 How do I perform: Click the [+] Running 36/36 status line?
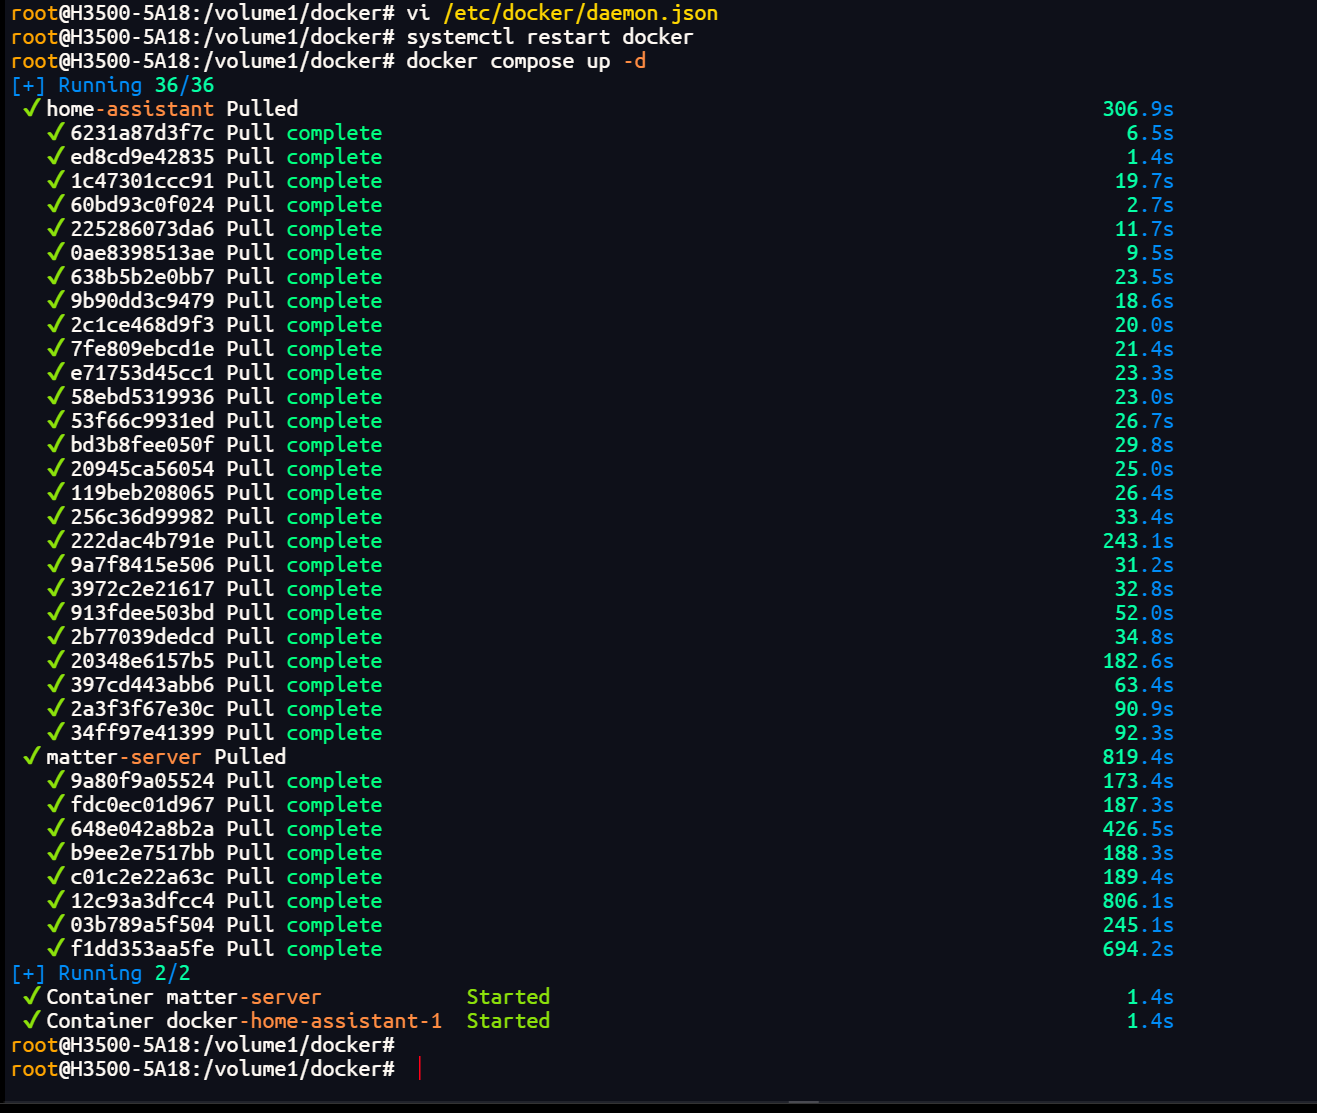[x=113, y=85]
